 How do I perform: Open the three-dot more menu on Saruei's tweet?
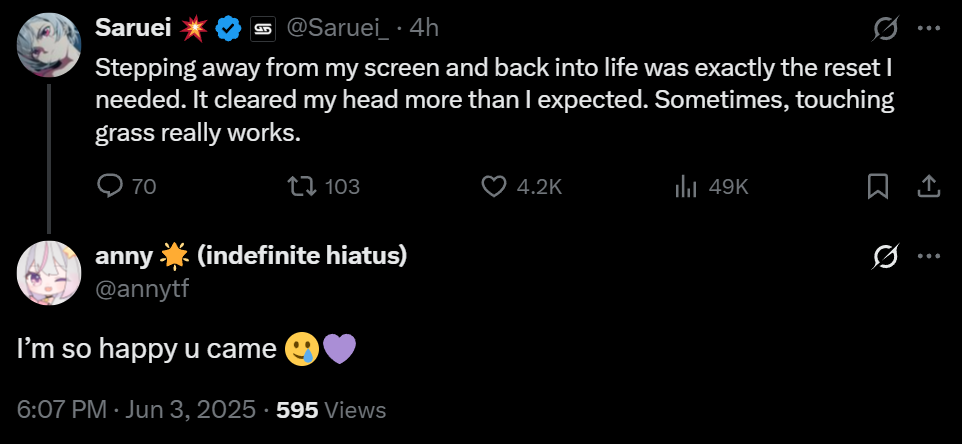pyautogui.click(x=929, y=29)
